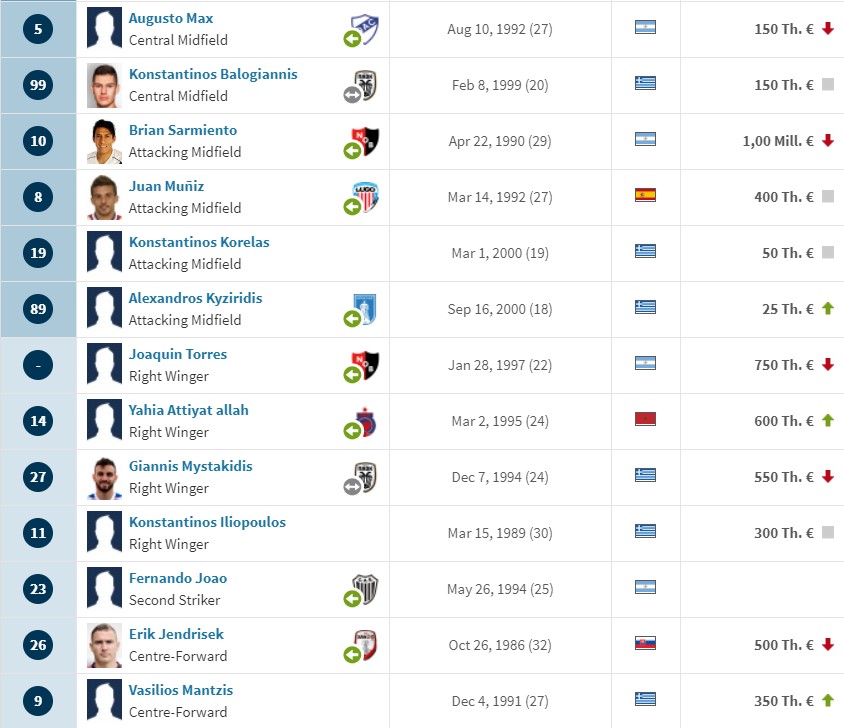Image resolution: width=844 pixels, height=728 pixels.
Task: Click the Moroccan flag in Attiyat allah's row
Action: [645, 419]
